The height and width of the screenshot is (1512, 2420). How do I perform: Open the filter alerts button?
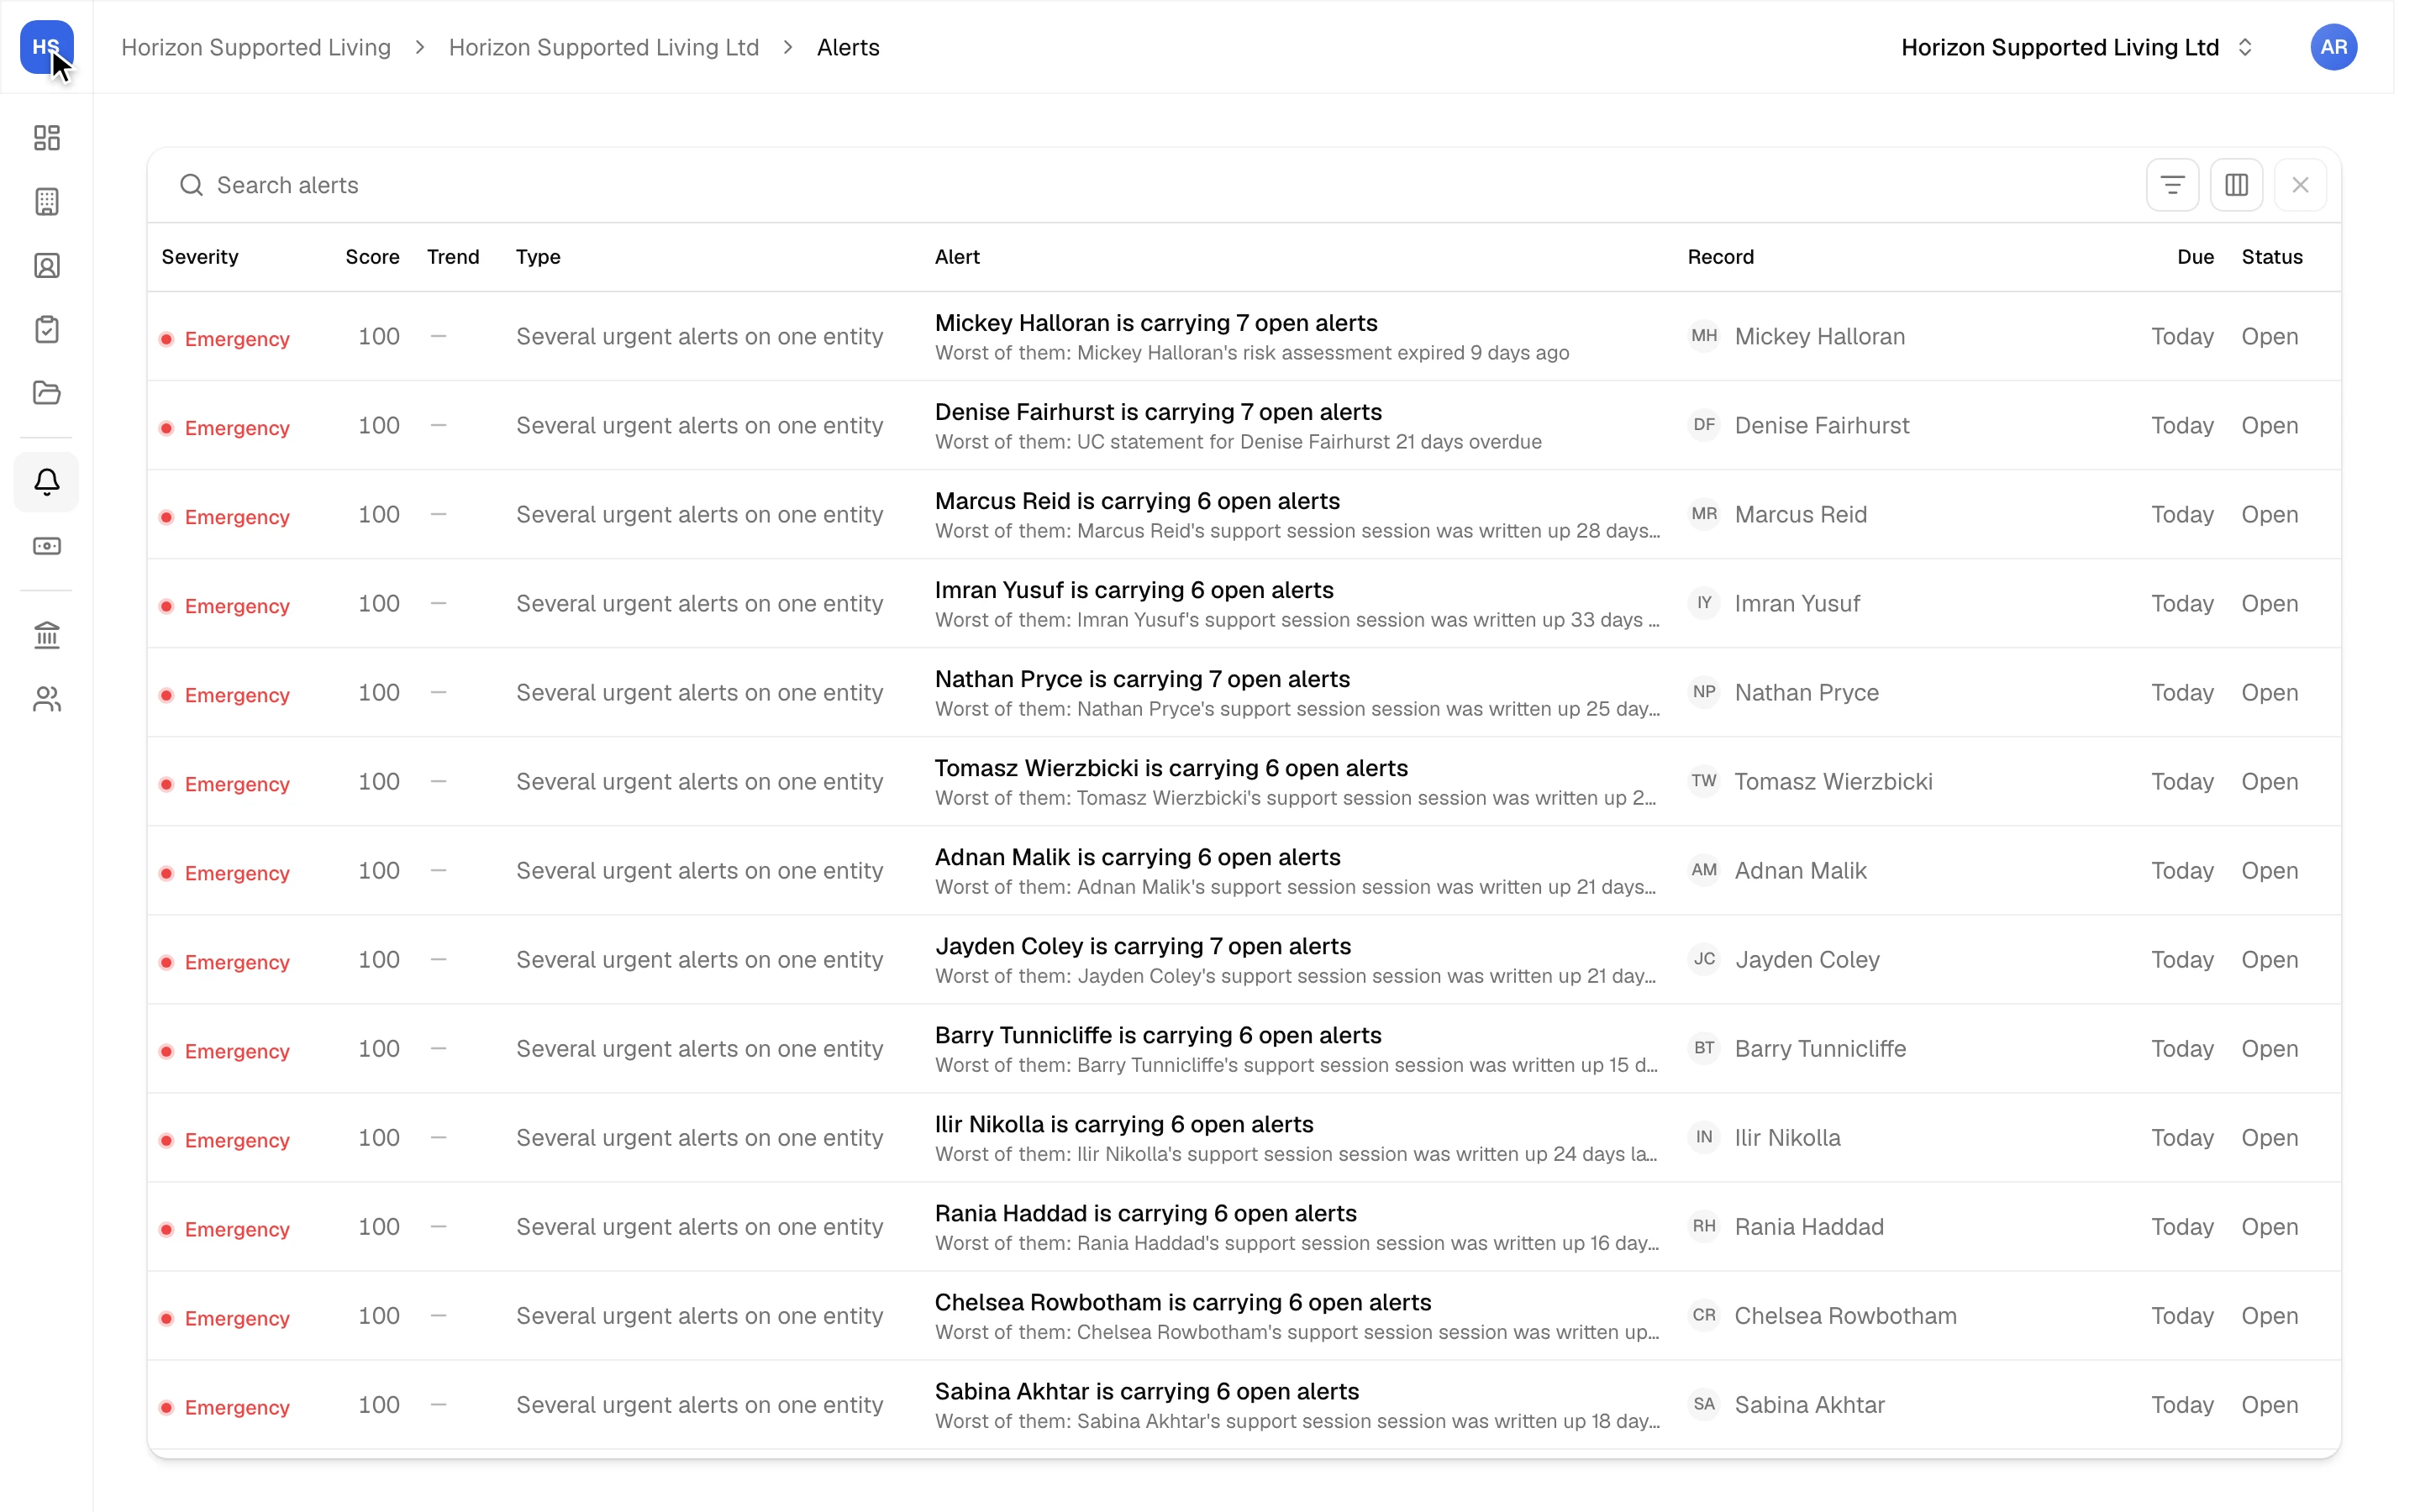click(x=2172, y=185)
